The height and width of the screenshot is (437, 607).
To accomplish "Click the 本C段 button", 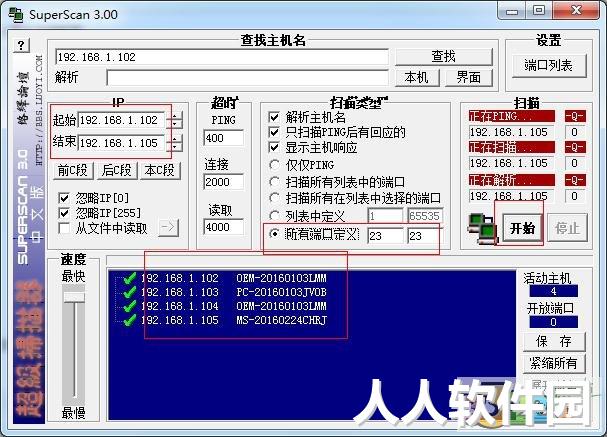I will [160, 171].
